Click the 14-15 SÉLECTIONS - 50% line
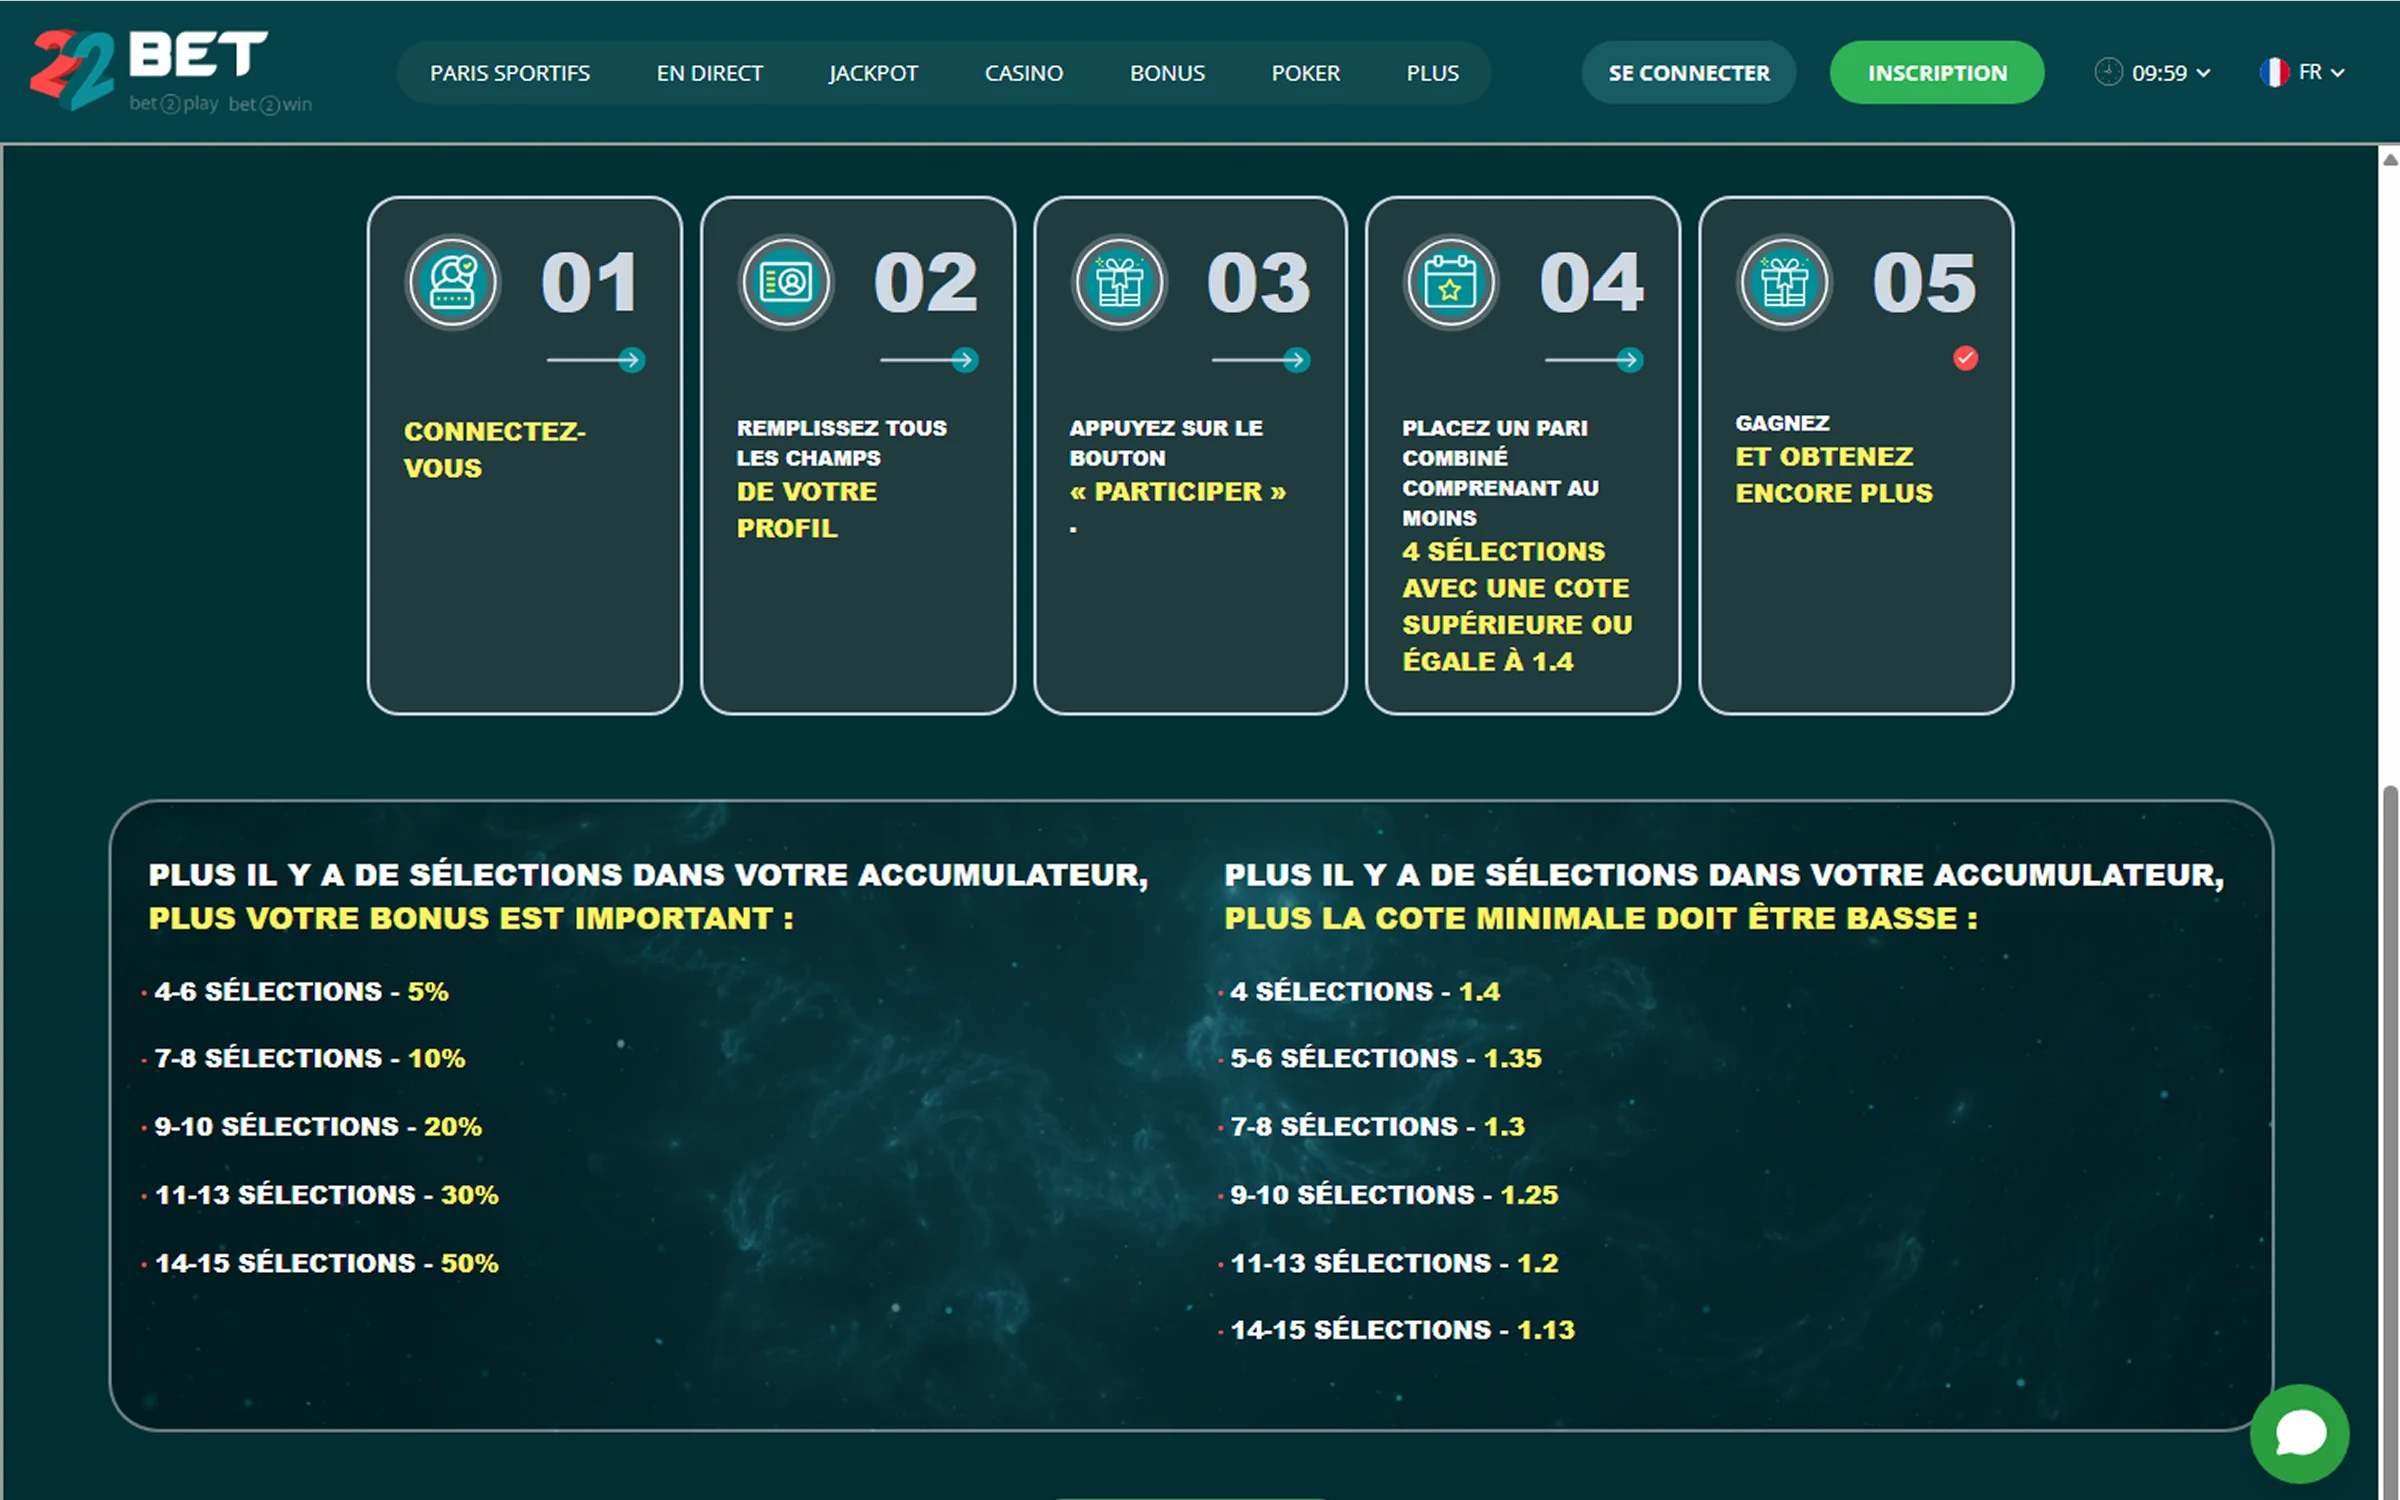 326,1263
